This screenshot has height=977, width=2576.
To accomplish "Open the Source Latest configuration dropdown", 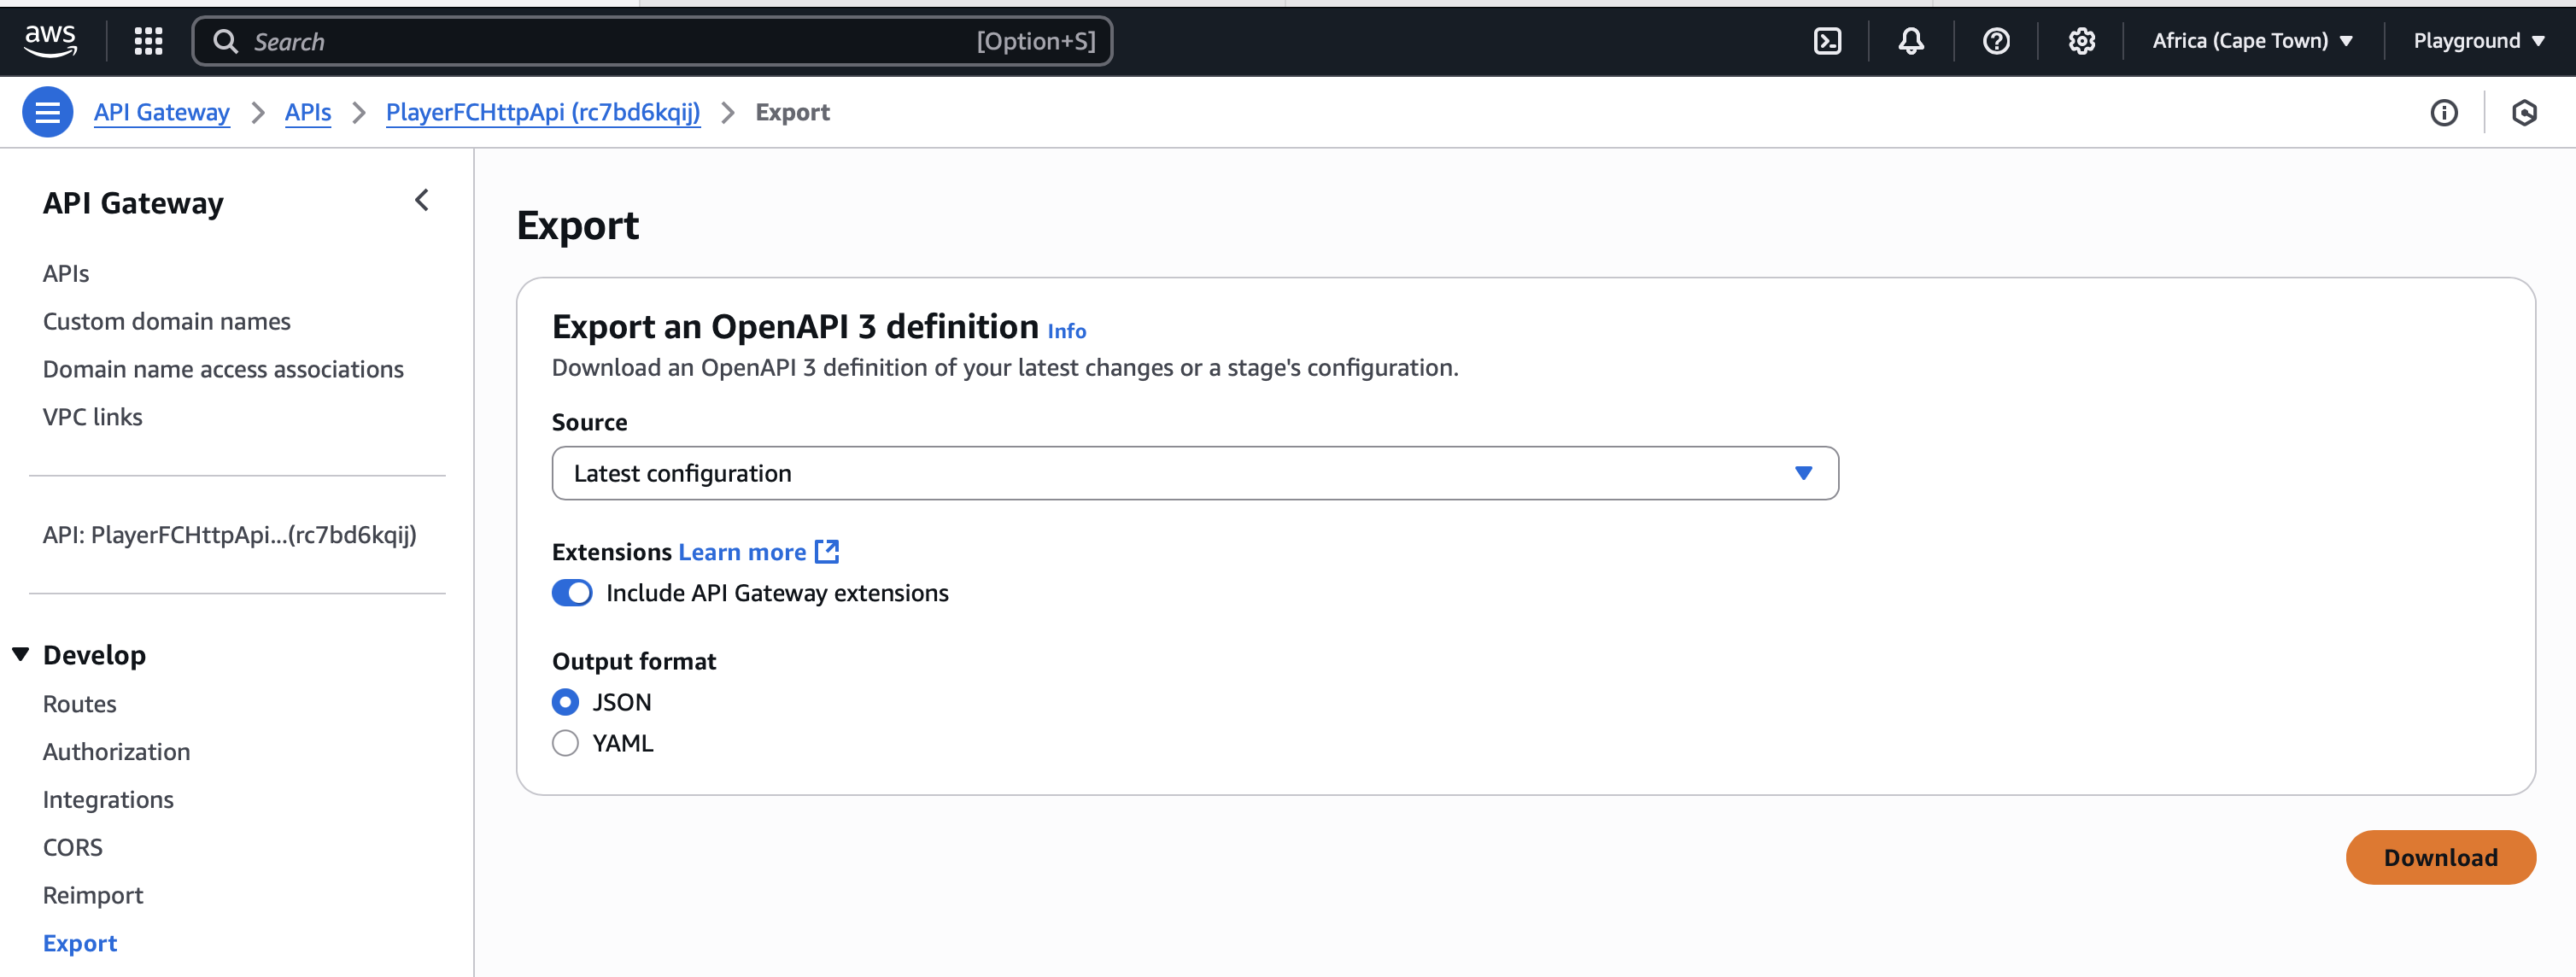I will coord(1195,473).
